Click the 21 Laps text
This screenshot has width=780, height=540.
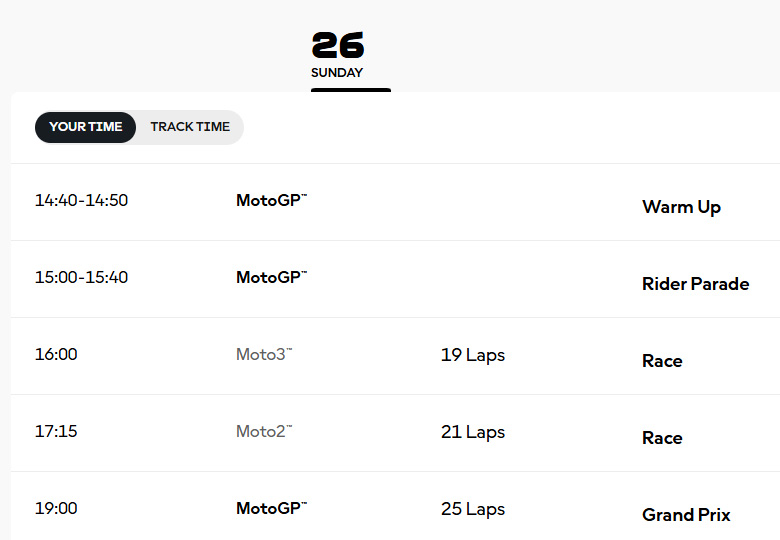[472, 432]
